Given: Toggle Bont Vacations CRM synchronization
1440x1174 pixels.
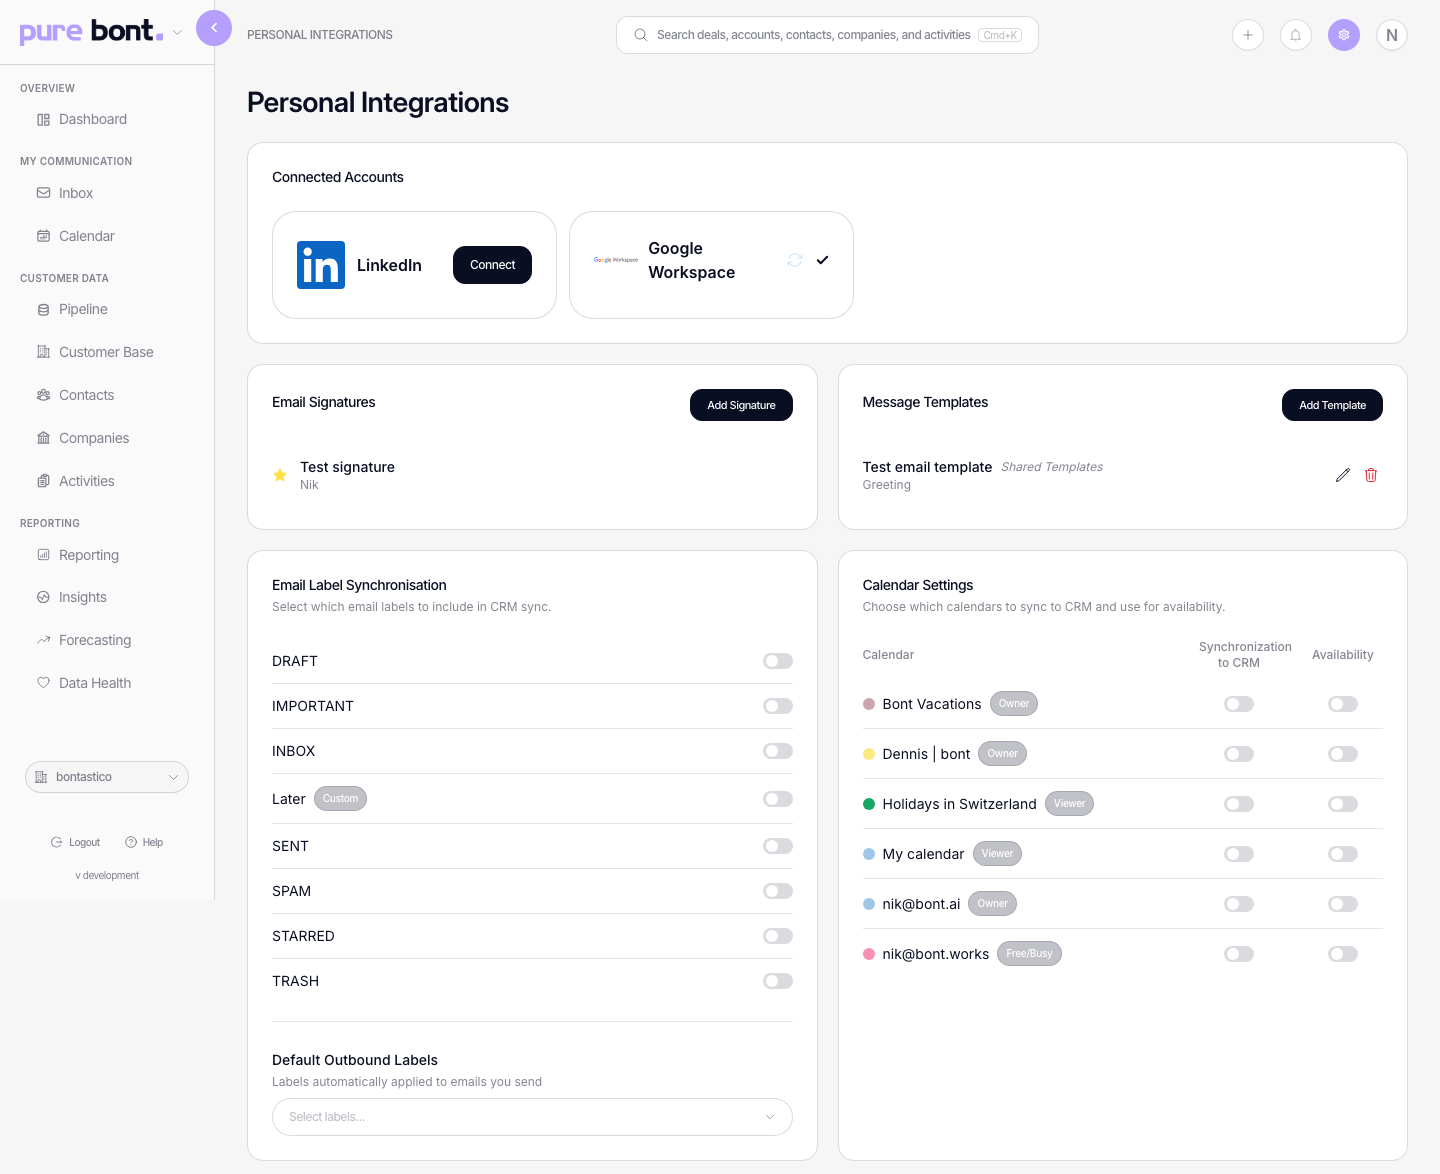Looking at the screenshot, I should click(1239, 704).
